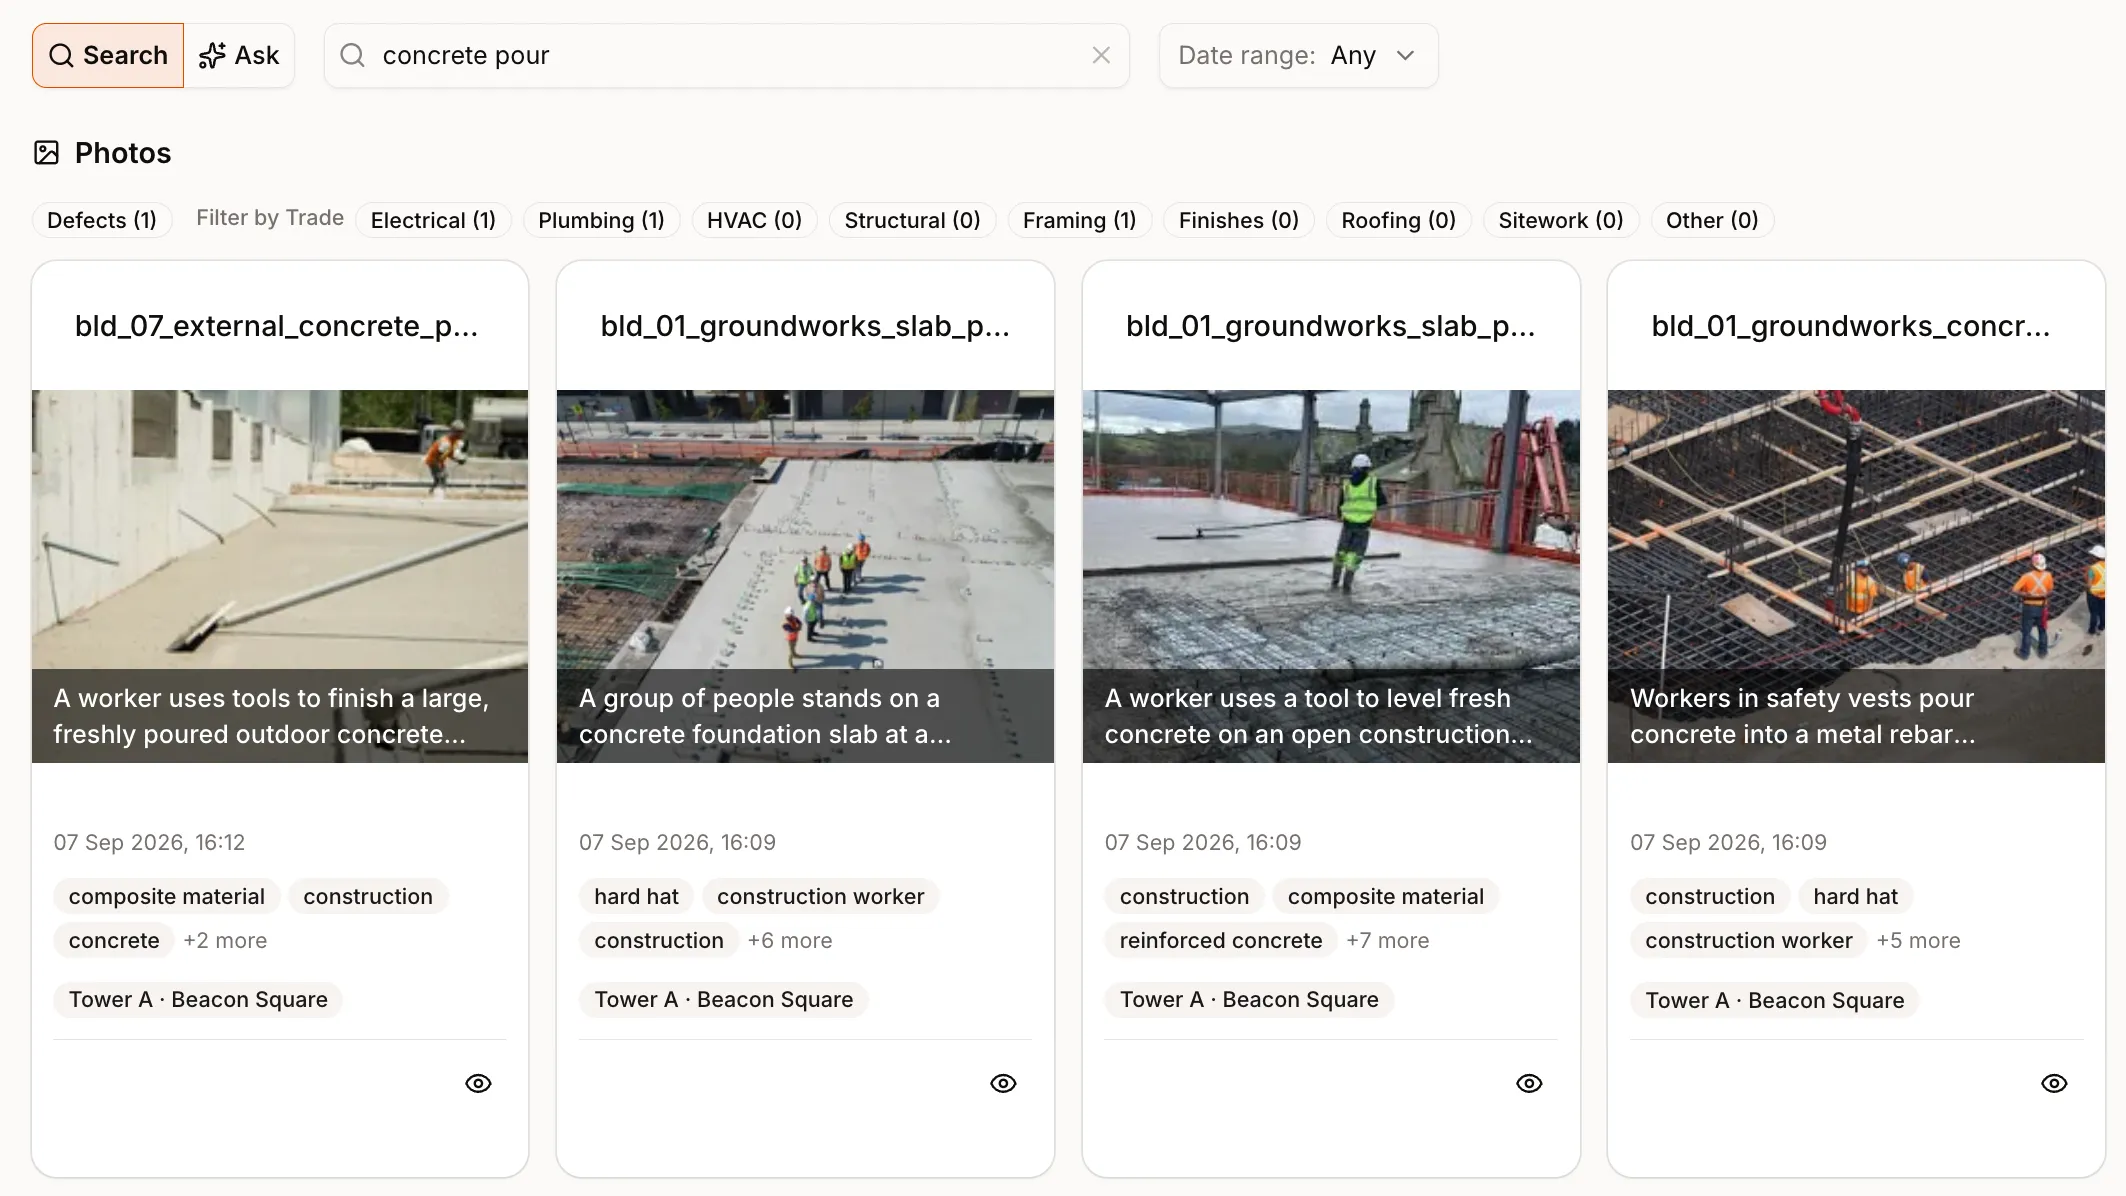The width and height of the screenshot is (2126, 1196).
Task: Click '07 Sep 2026, 16:12' timestamp
Action: tap(149, 842)
